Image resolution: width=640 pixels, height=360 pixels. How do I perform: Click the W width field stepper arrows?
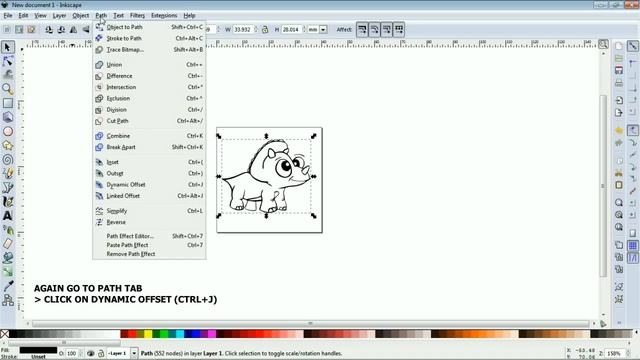click(256, 29)
